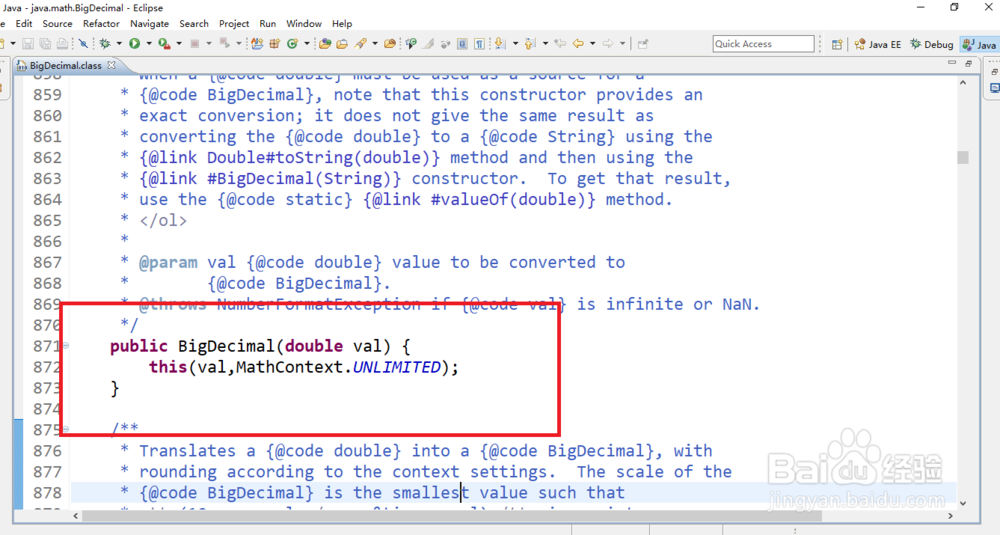This screenshot has width=1000, height=535.
Task: Open the Source menu
Action: (x=57, y=24)
